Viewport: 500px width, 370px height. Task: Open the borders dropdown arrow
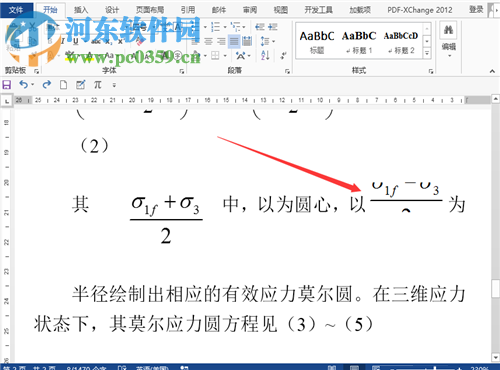click(225, 56)
